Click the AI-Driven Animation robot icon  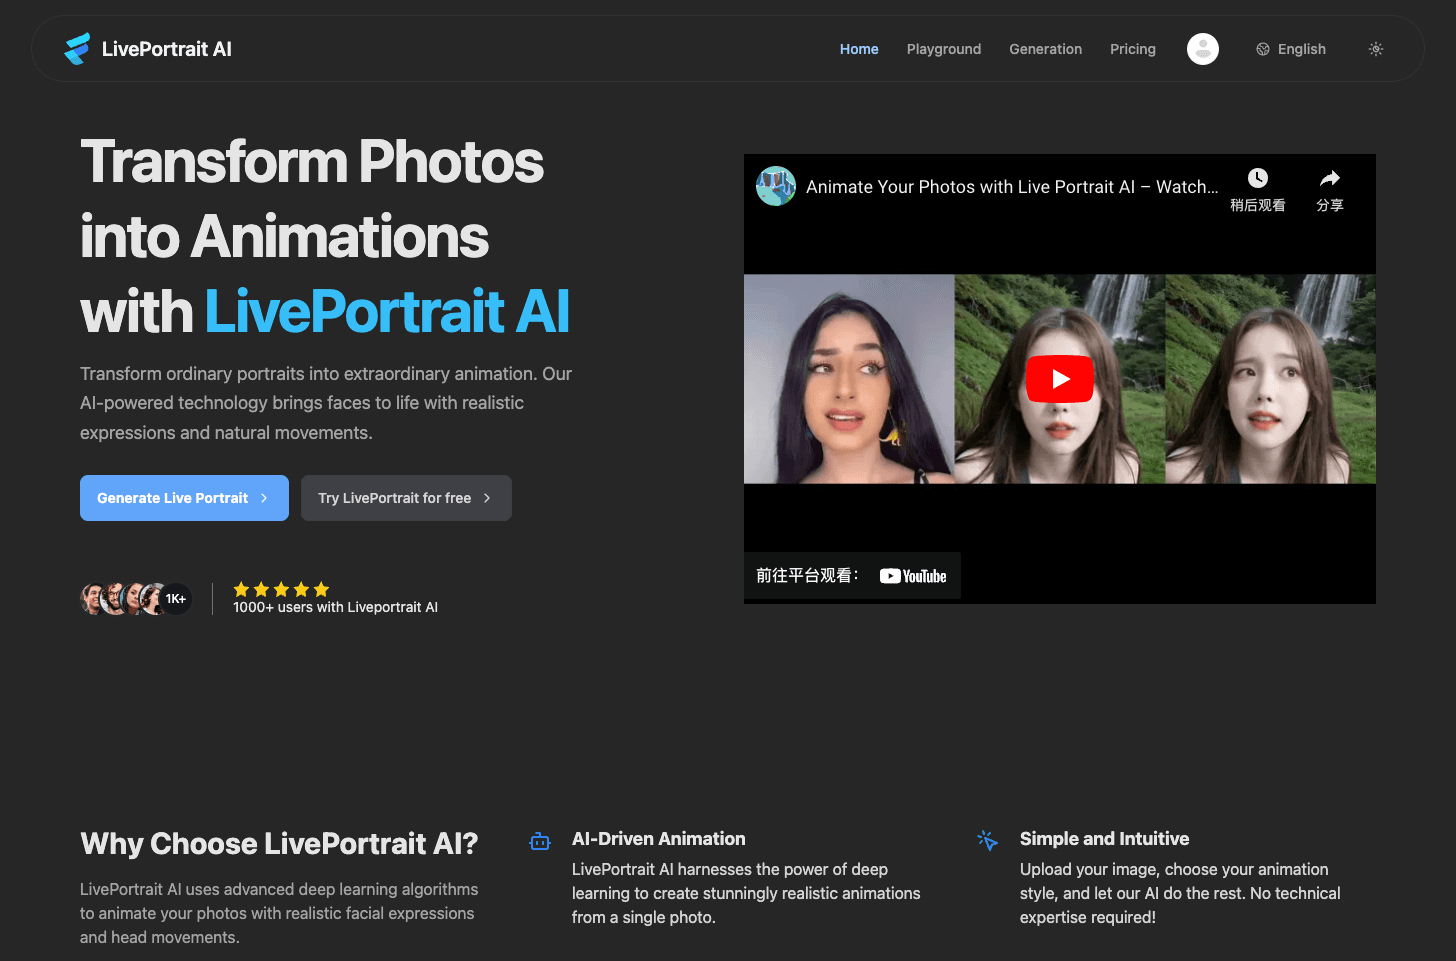pyautogui.click(x=540, y=840)
